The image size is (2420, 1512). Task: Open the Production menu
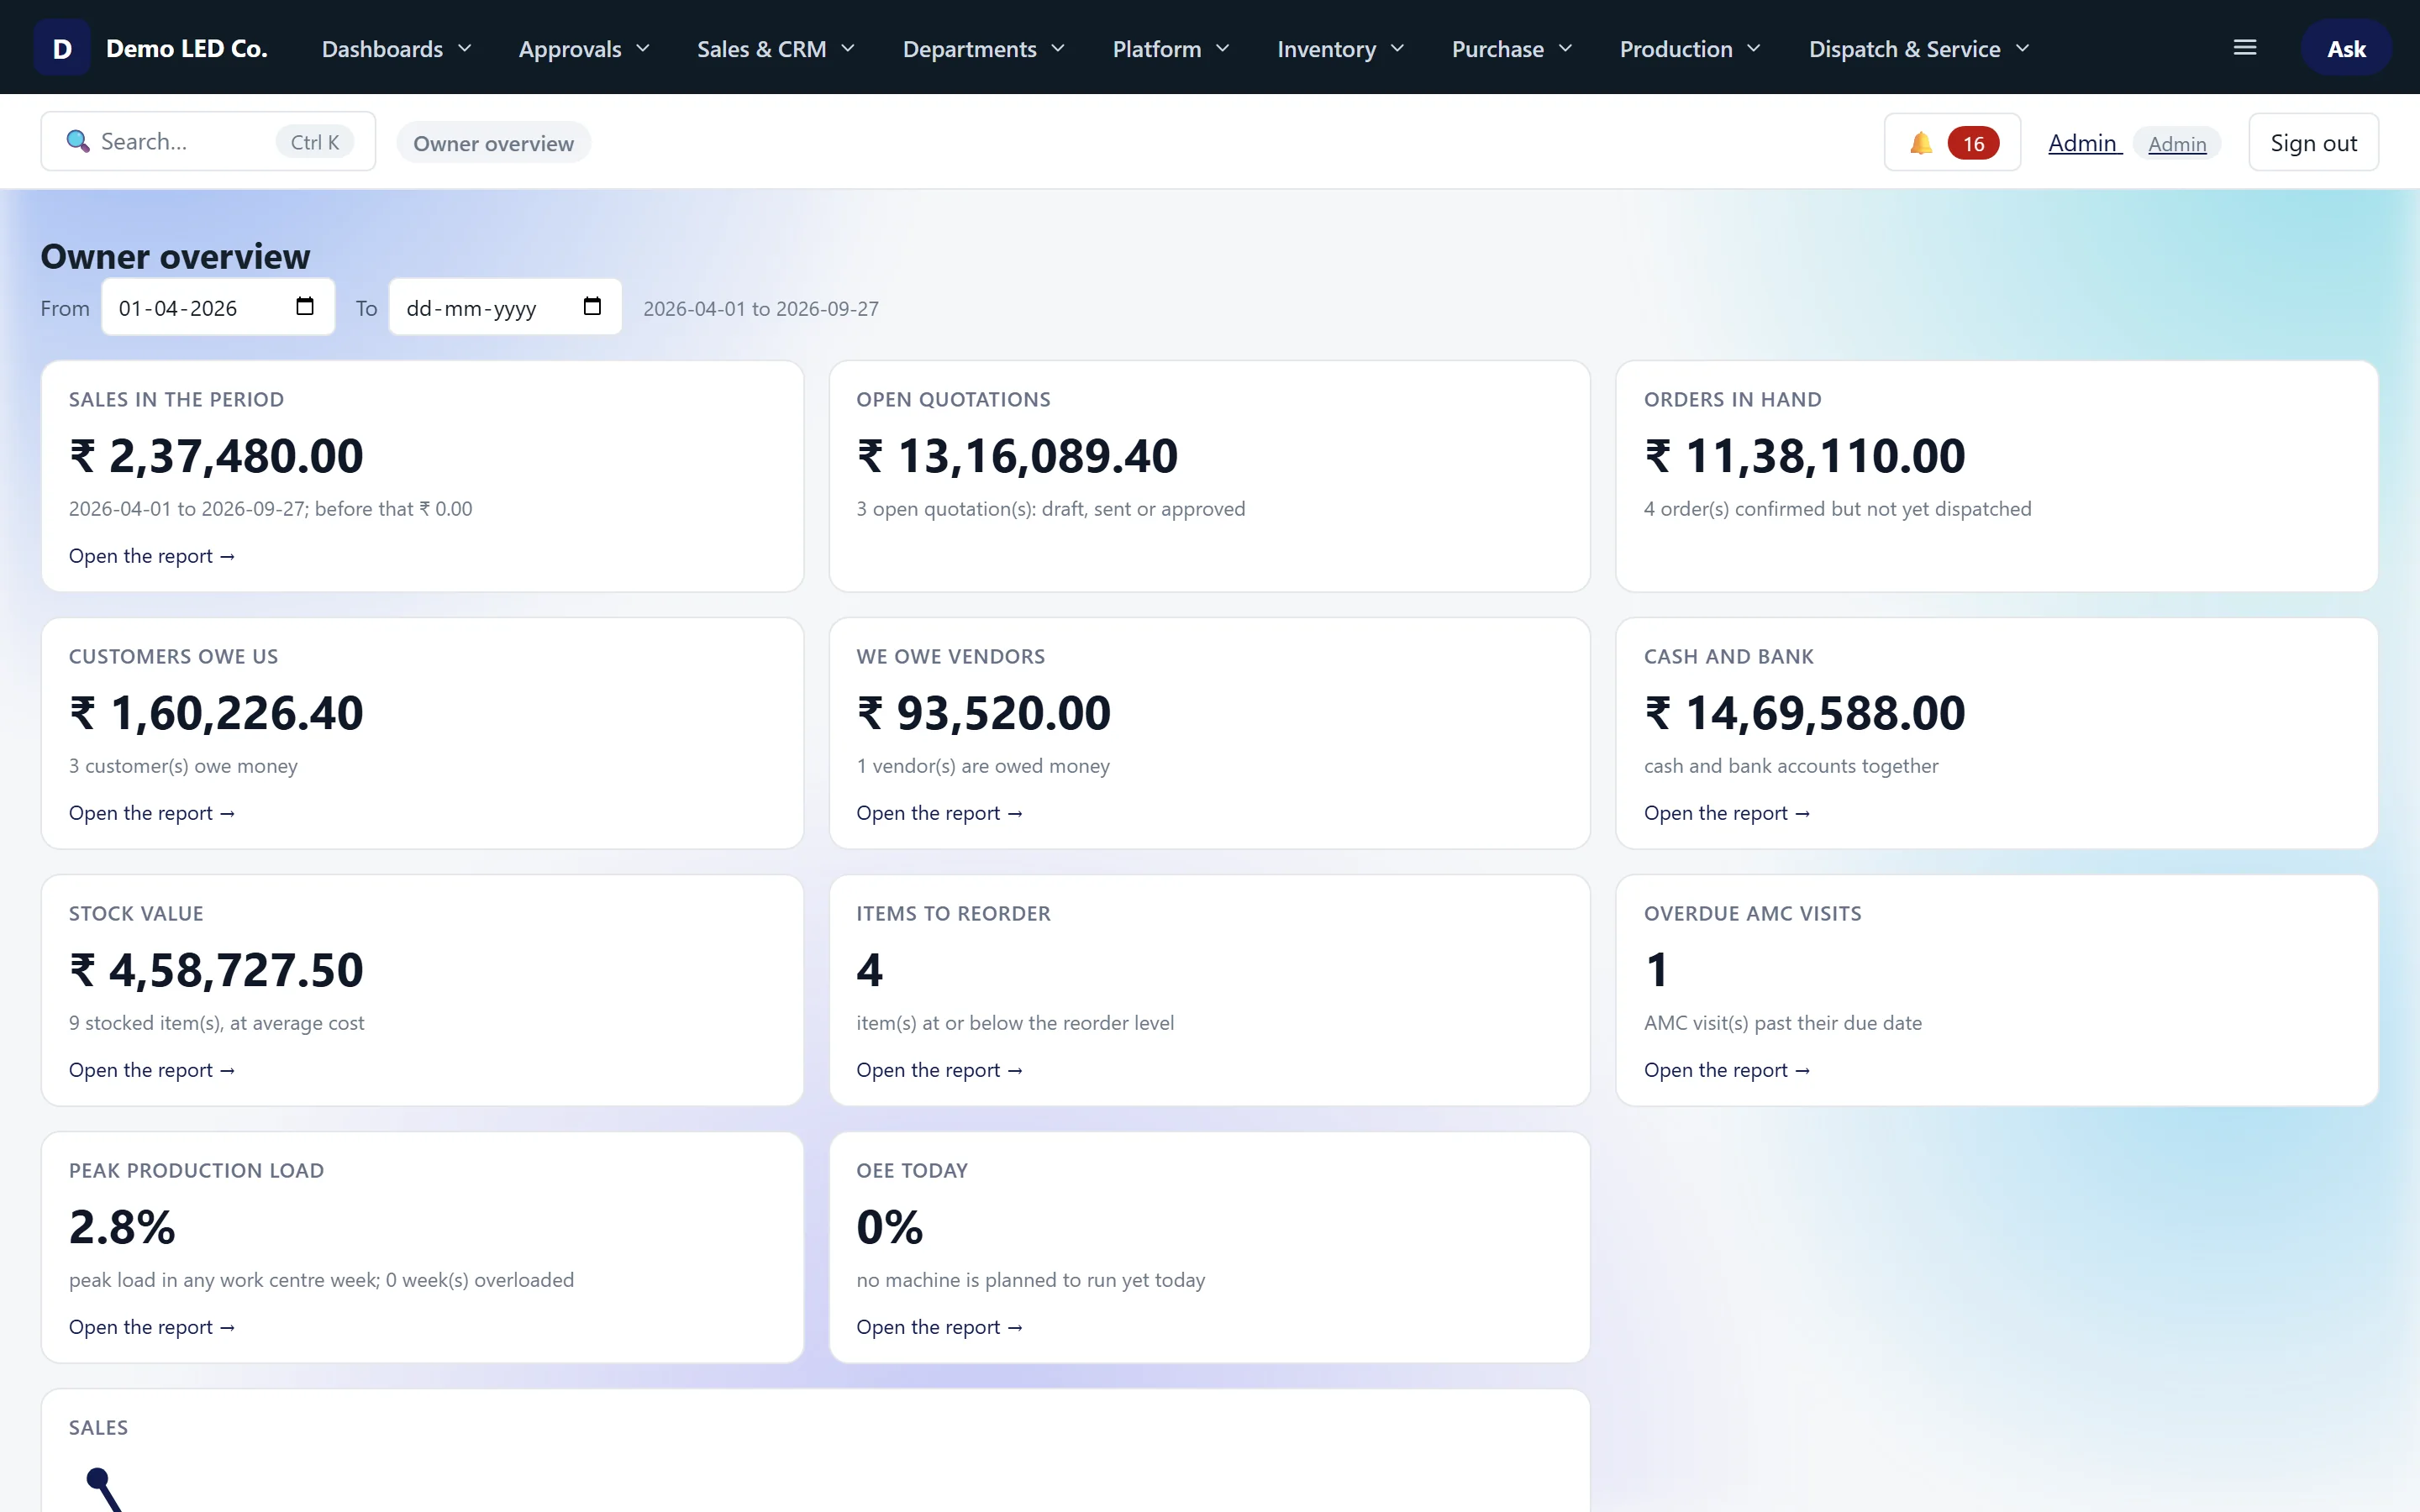point(1690,49)
